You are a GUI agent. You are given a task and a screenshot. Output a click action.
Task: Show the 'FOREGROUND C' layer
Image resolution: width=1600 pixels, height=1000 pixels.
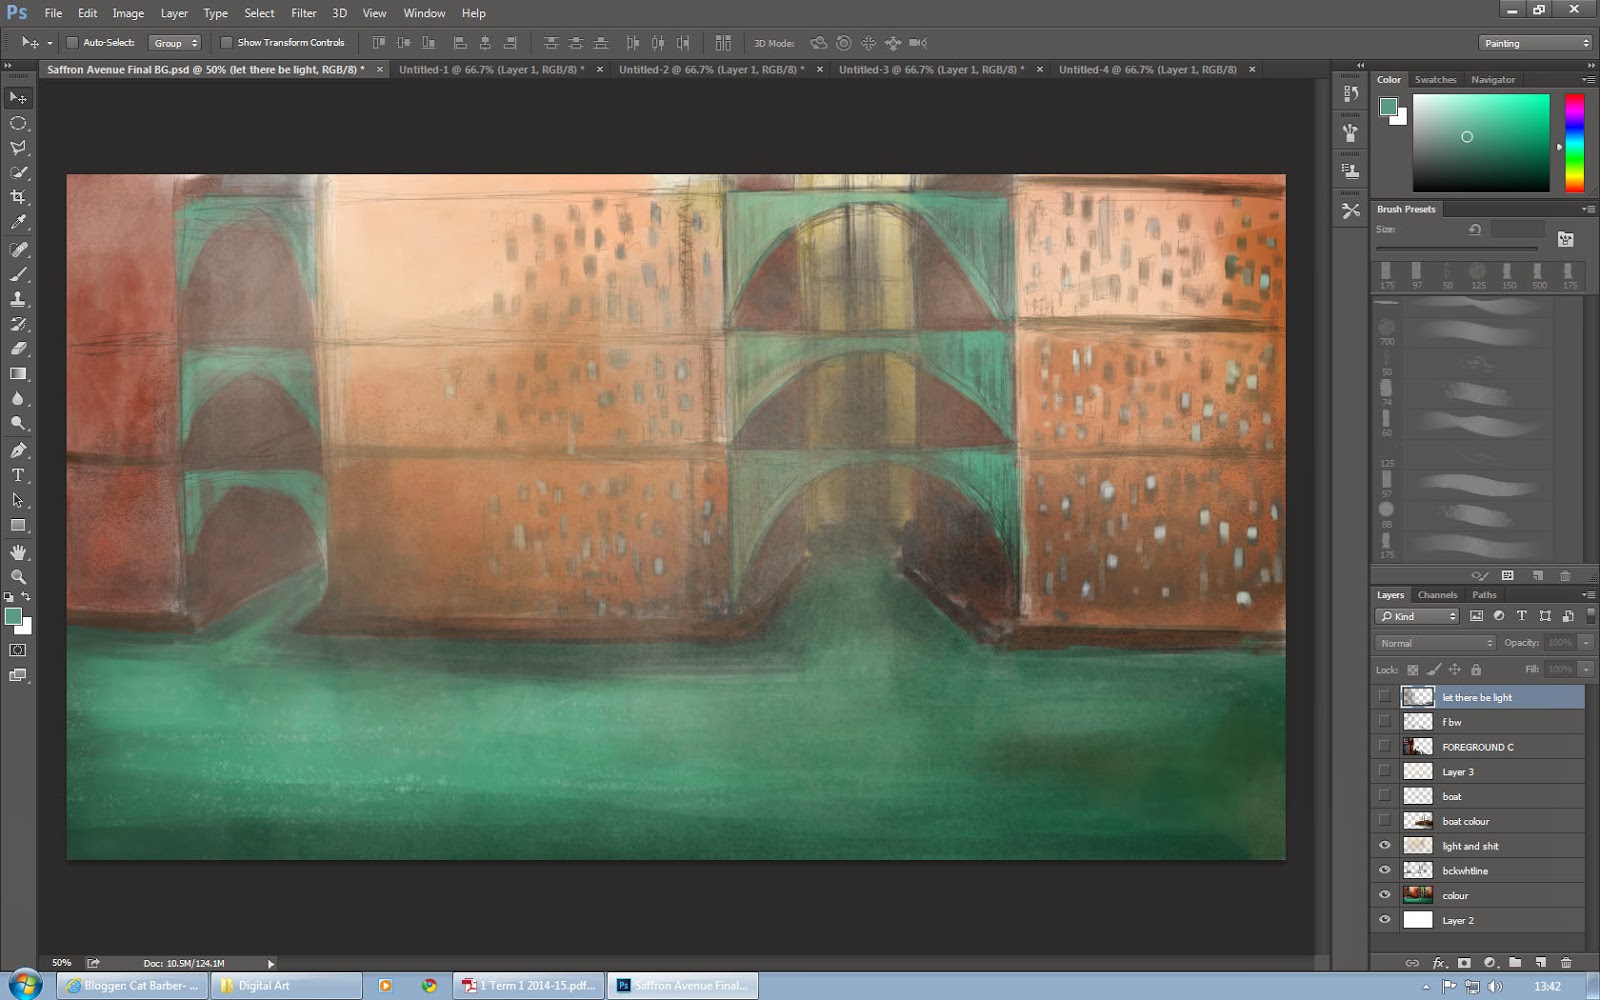[x=1385, y=746]
